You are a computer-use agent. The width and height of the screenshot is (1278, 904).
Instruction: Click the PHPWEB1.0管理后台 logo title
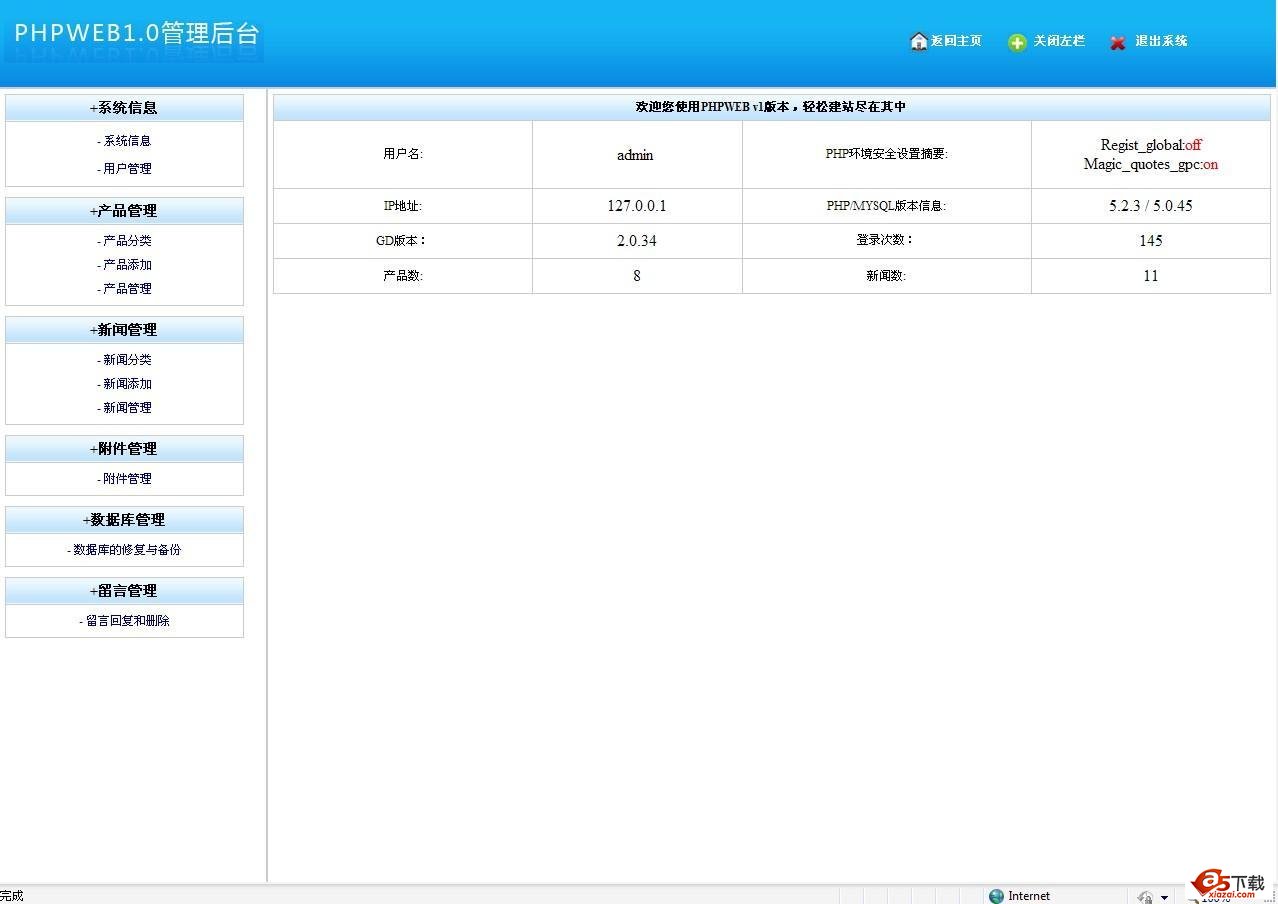(x=137, y=33)
